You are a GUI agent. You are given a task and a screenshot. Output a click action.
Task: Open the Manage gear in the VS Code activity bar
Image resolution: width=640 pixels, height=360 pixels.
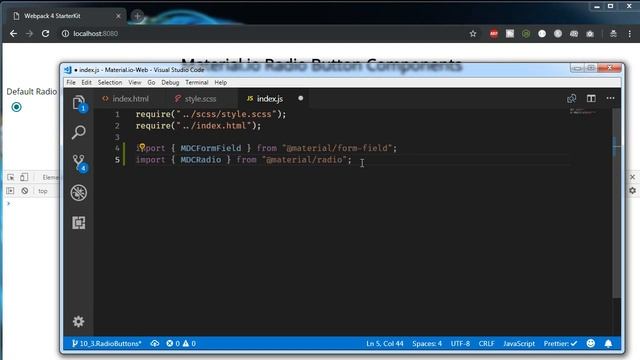[x=78, y=322]
